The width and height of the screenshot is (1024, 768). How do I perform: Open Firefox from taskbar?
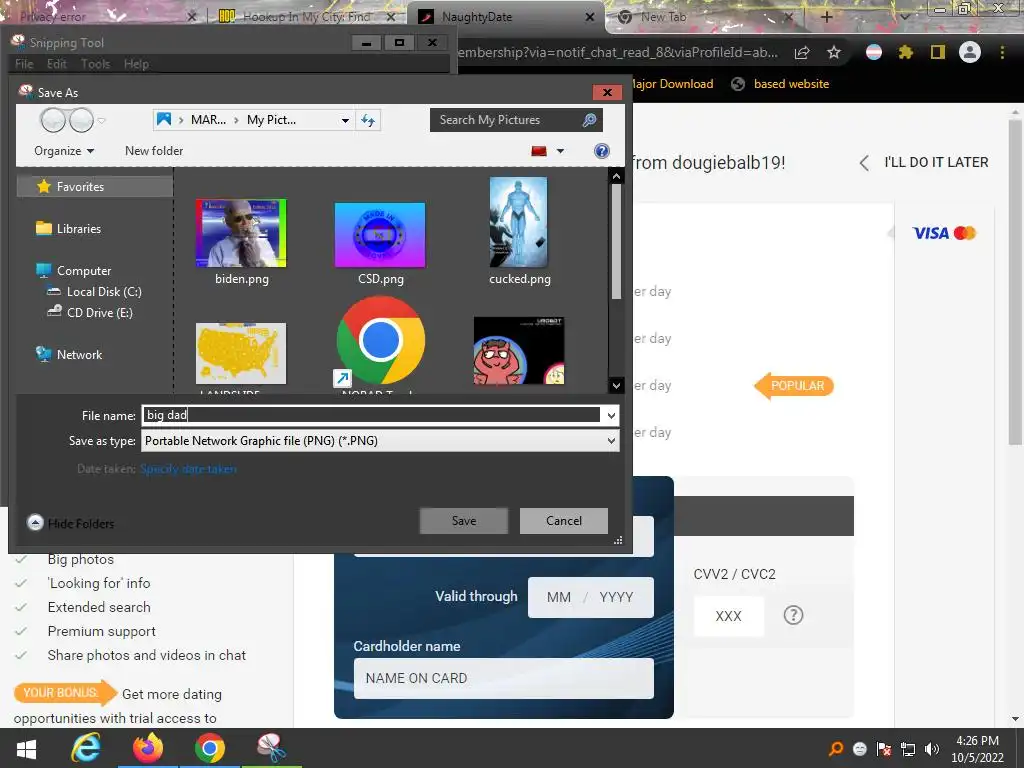click(148, 748)
